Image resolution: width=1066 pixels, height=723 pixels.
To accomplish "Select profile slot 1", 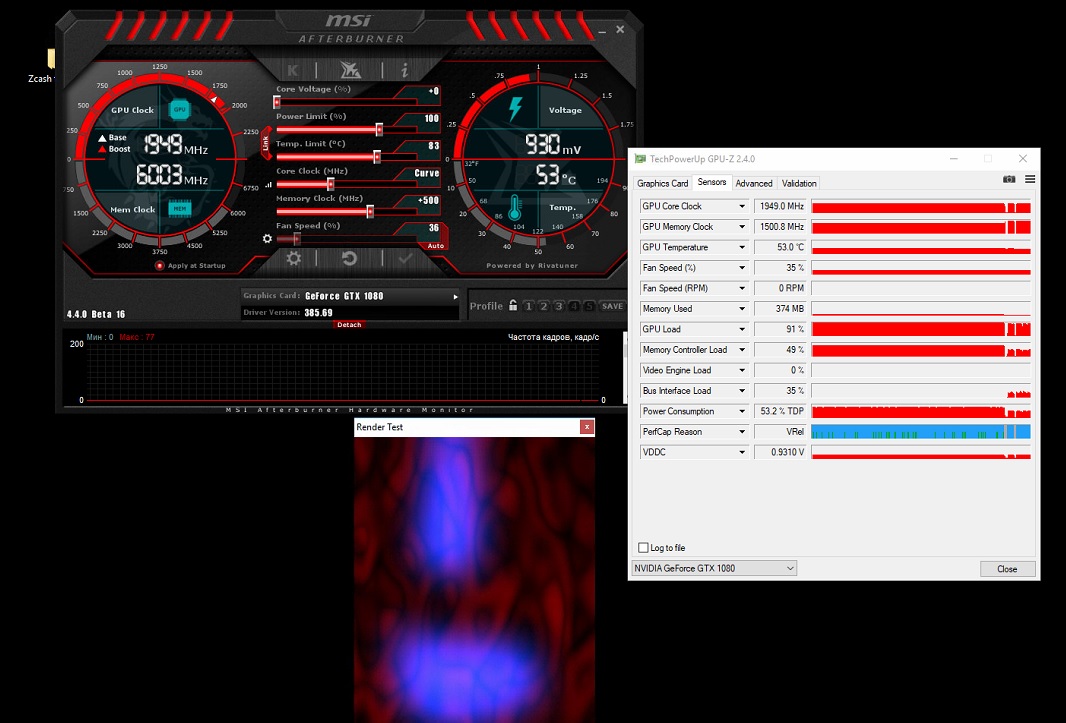I will pos(529,306).
